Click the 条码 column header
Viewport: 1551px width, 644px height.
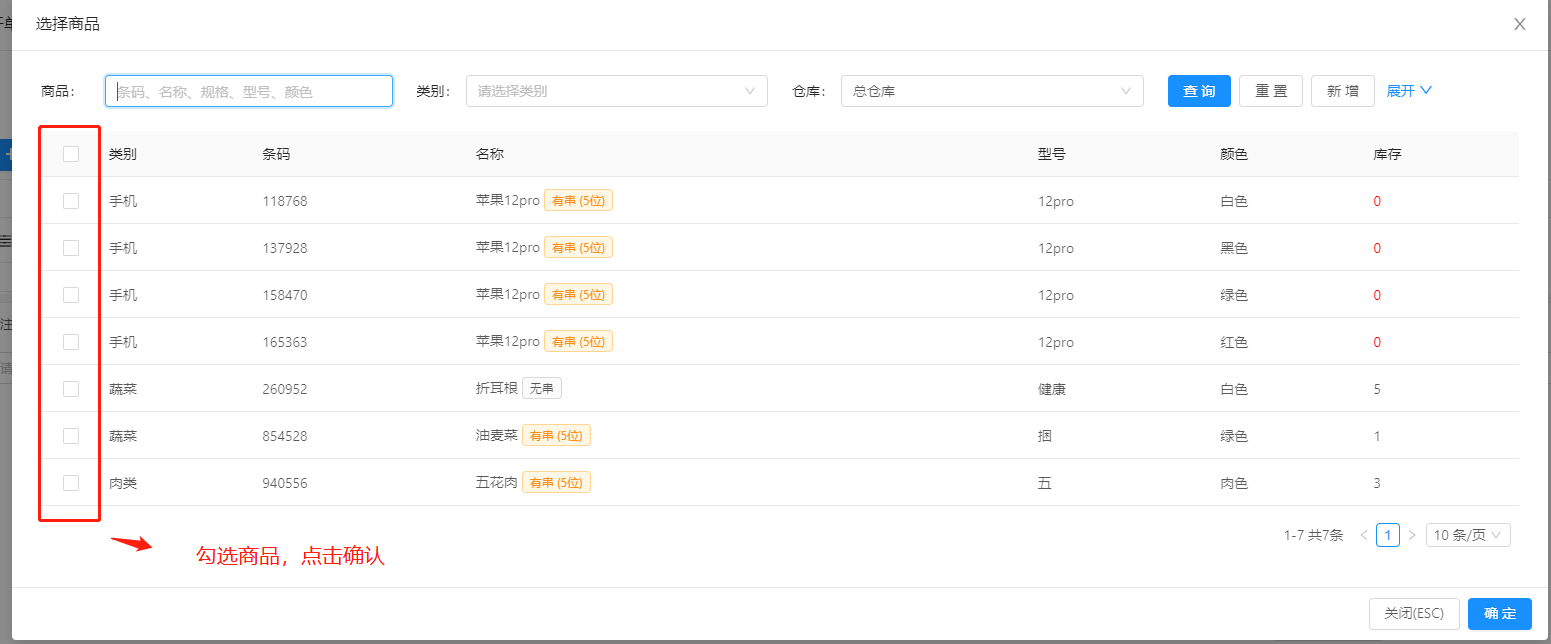click(x=276, y=154)
